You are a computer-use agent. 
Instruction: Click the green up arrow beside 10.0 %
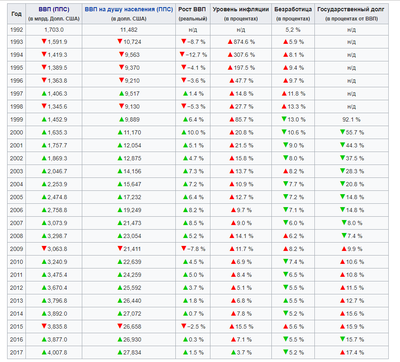(183, 132)
